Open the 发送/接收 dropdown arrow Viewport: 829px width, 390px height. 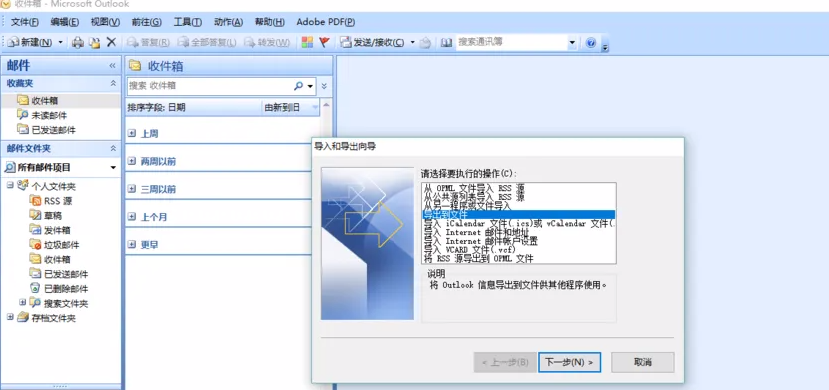(412, 42)
